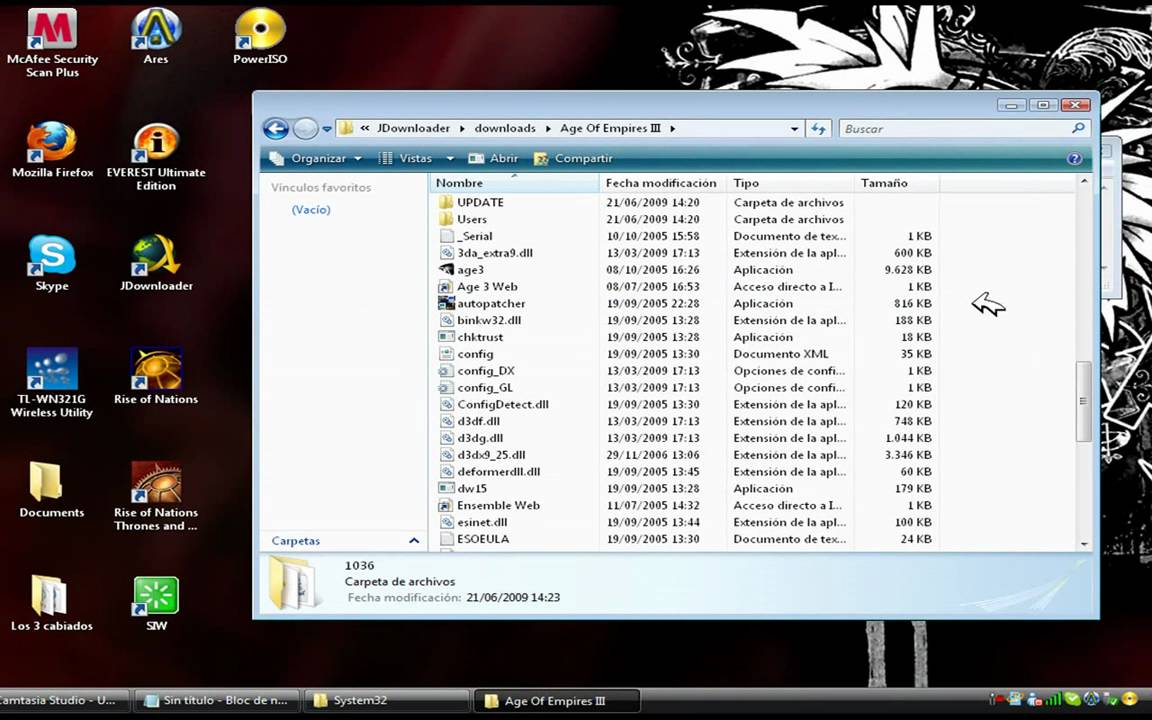Screen dimensions: 1152x720
Task: Expand subfolders arrow after downloads breadcrumb
Action: pyautogui.click(x=548, y=129)
